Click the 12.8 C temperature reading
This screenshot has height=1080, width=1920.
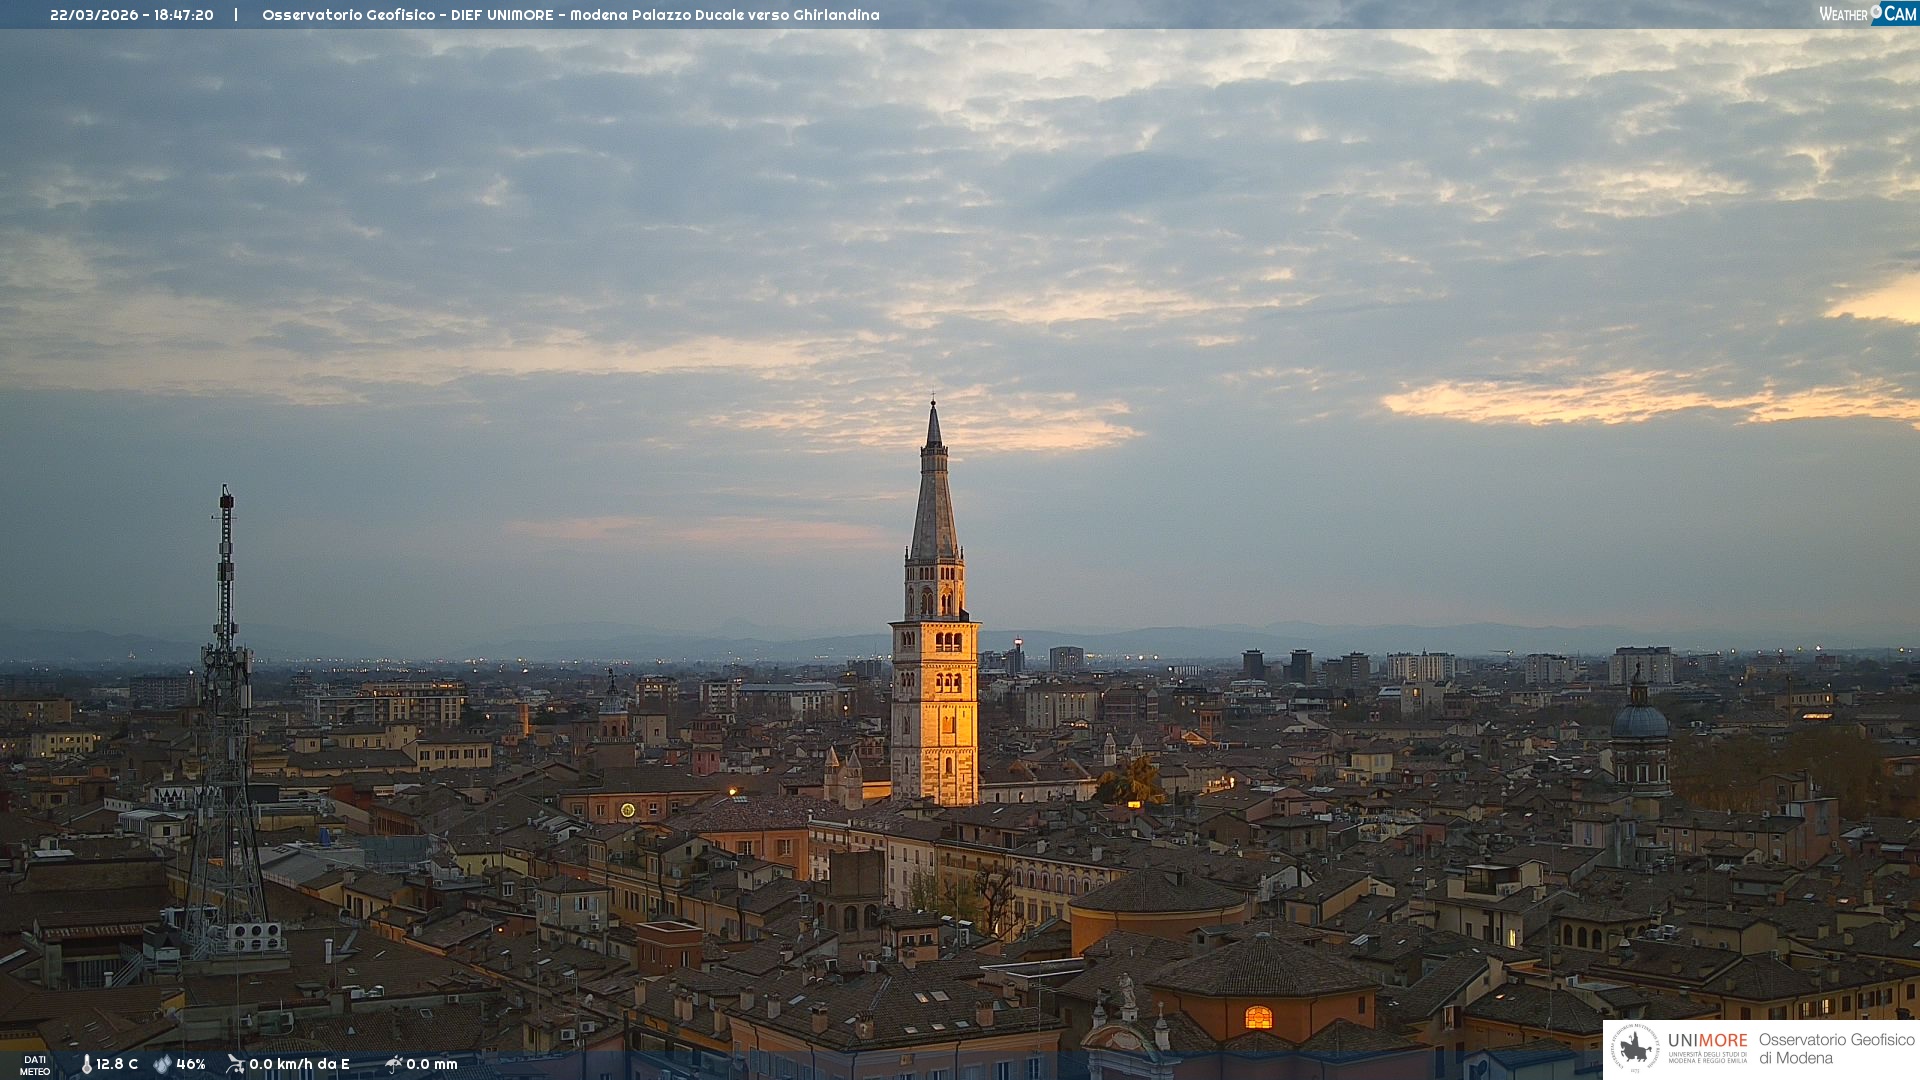click(x=117, y=1064)
